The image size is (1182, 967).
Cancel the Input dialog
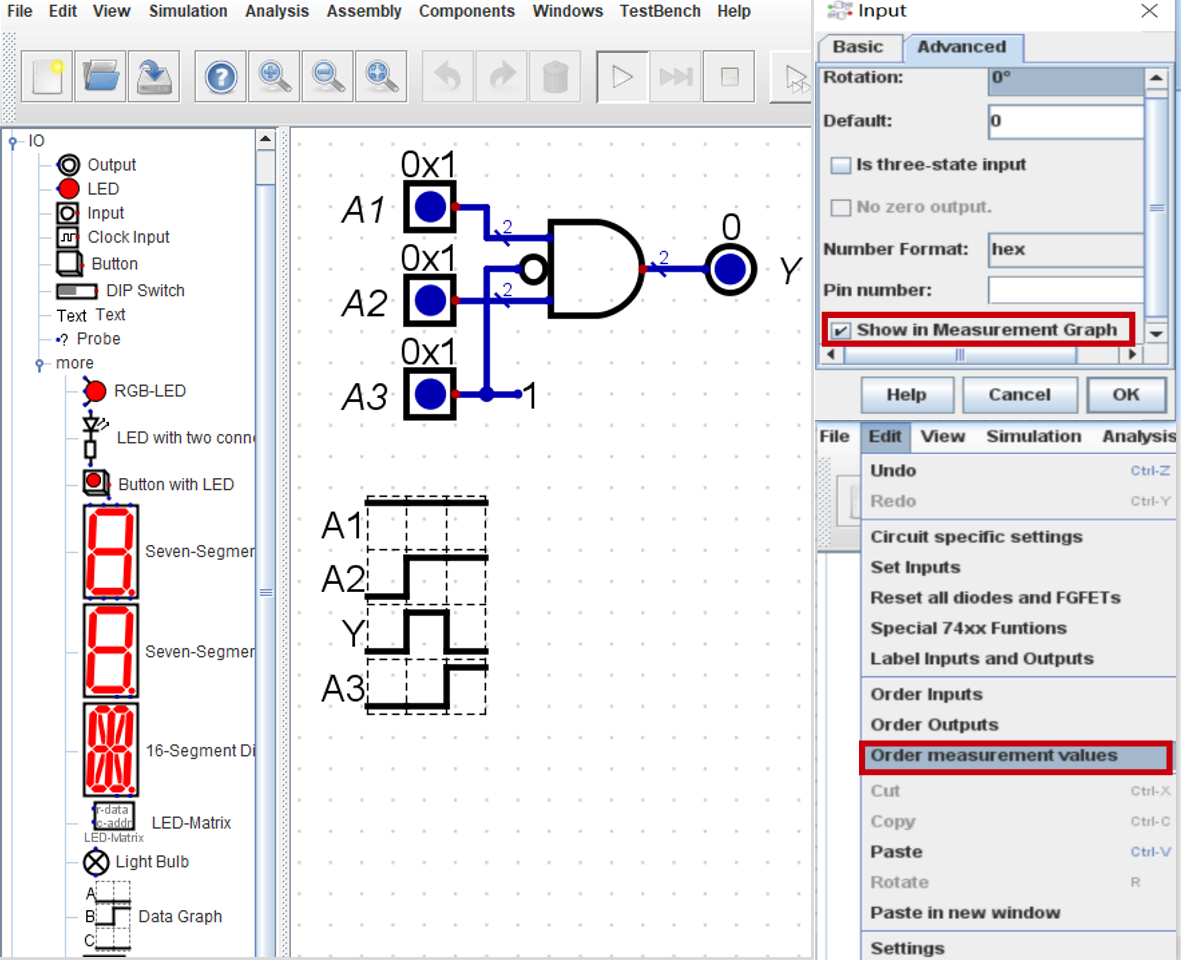click(1019, 395)
